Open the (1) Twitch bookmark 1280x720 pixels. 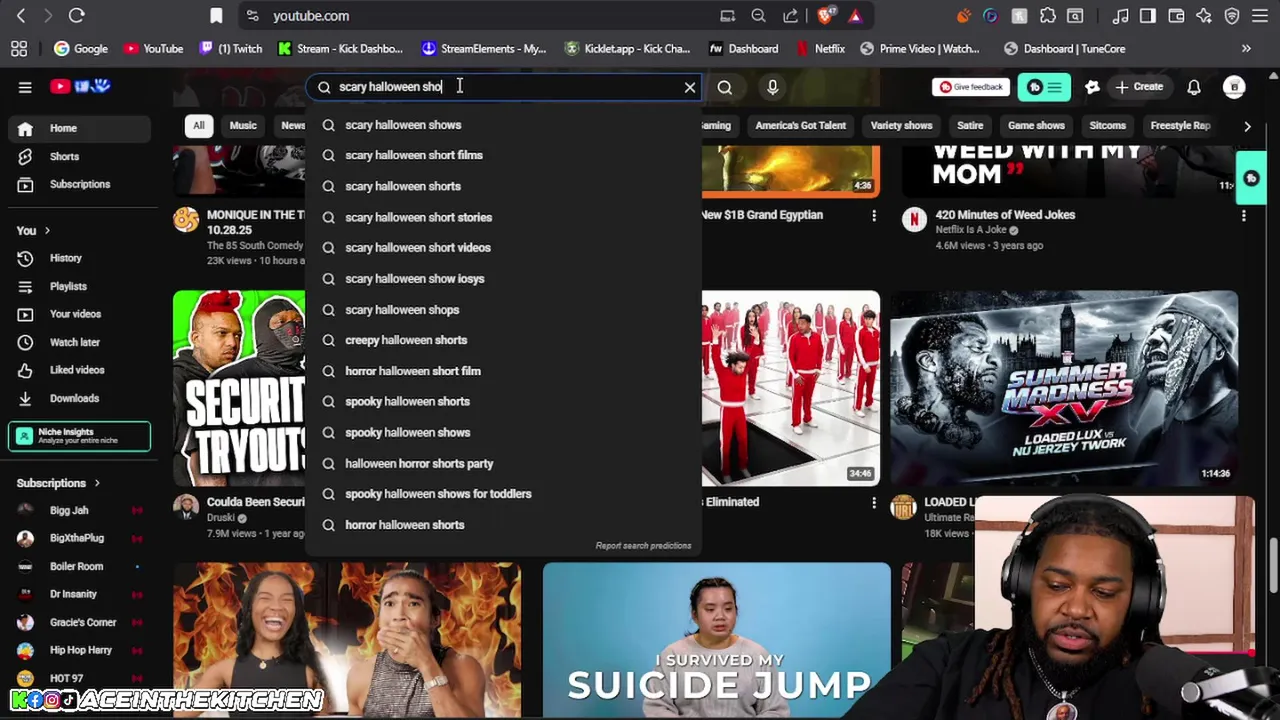coord(231,48)
